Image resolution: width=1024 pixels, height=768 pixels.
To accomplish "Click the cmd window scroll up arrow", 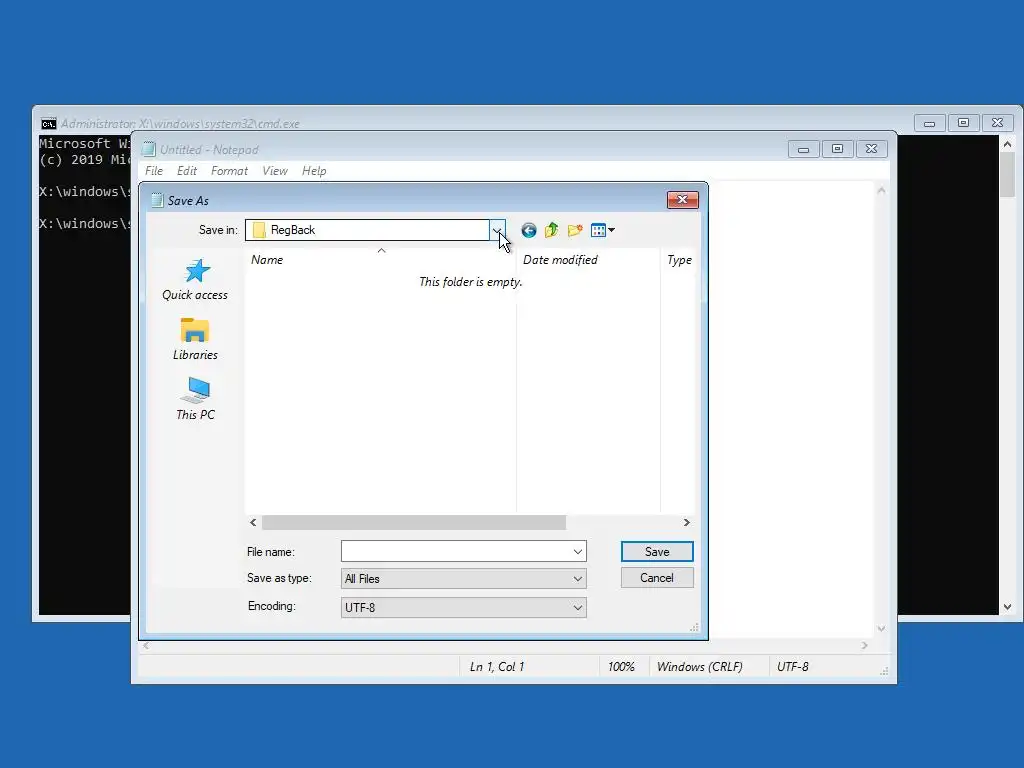I will (x=1008, y=144).
